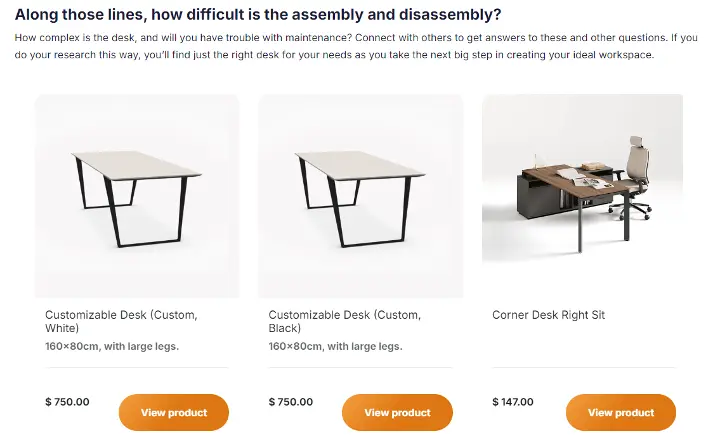Click the 160×80cm description under the White desk

[x=112, y=347]
